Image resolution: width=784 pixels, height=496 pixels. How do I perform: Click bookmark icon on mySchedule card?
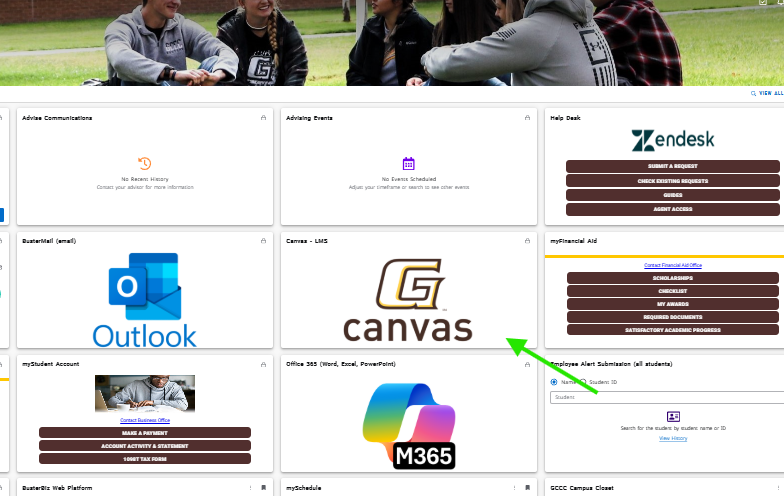(528, 488)
